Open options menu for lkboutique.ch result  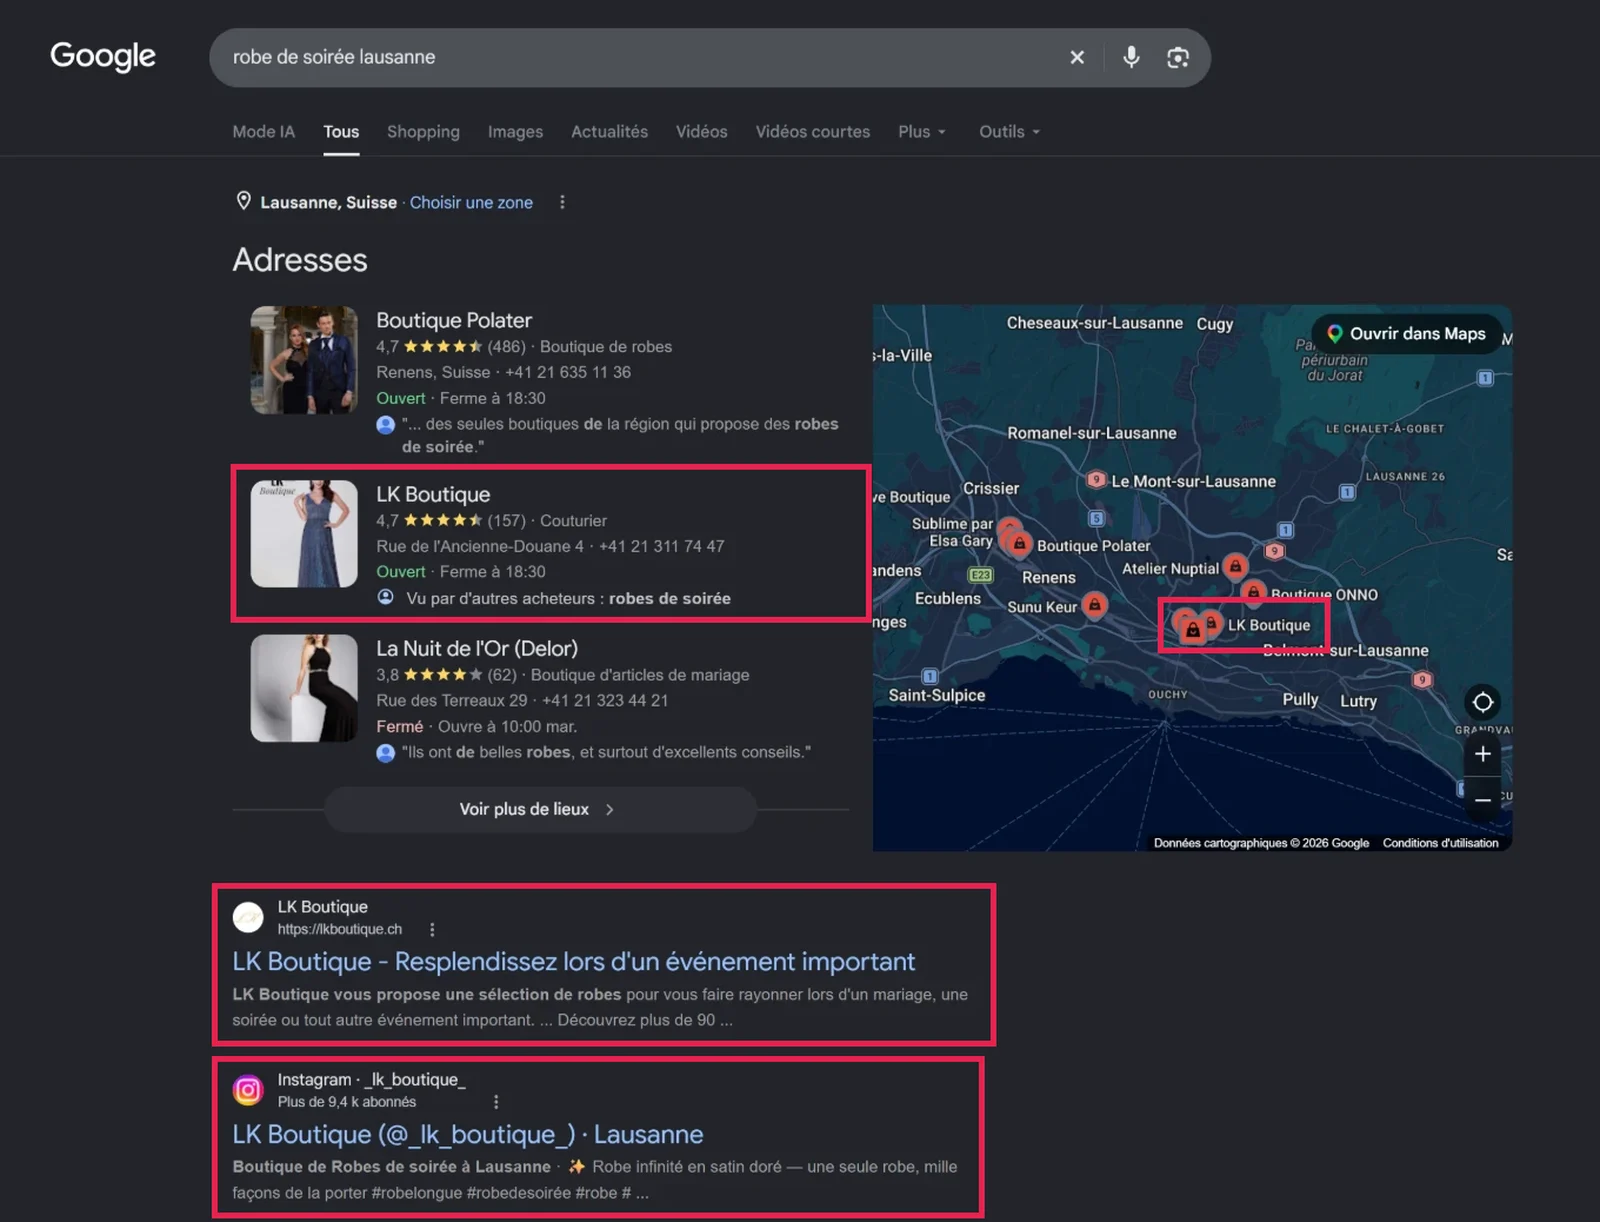[432, 929]
